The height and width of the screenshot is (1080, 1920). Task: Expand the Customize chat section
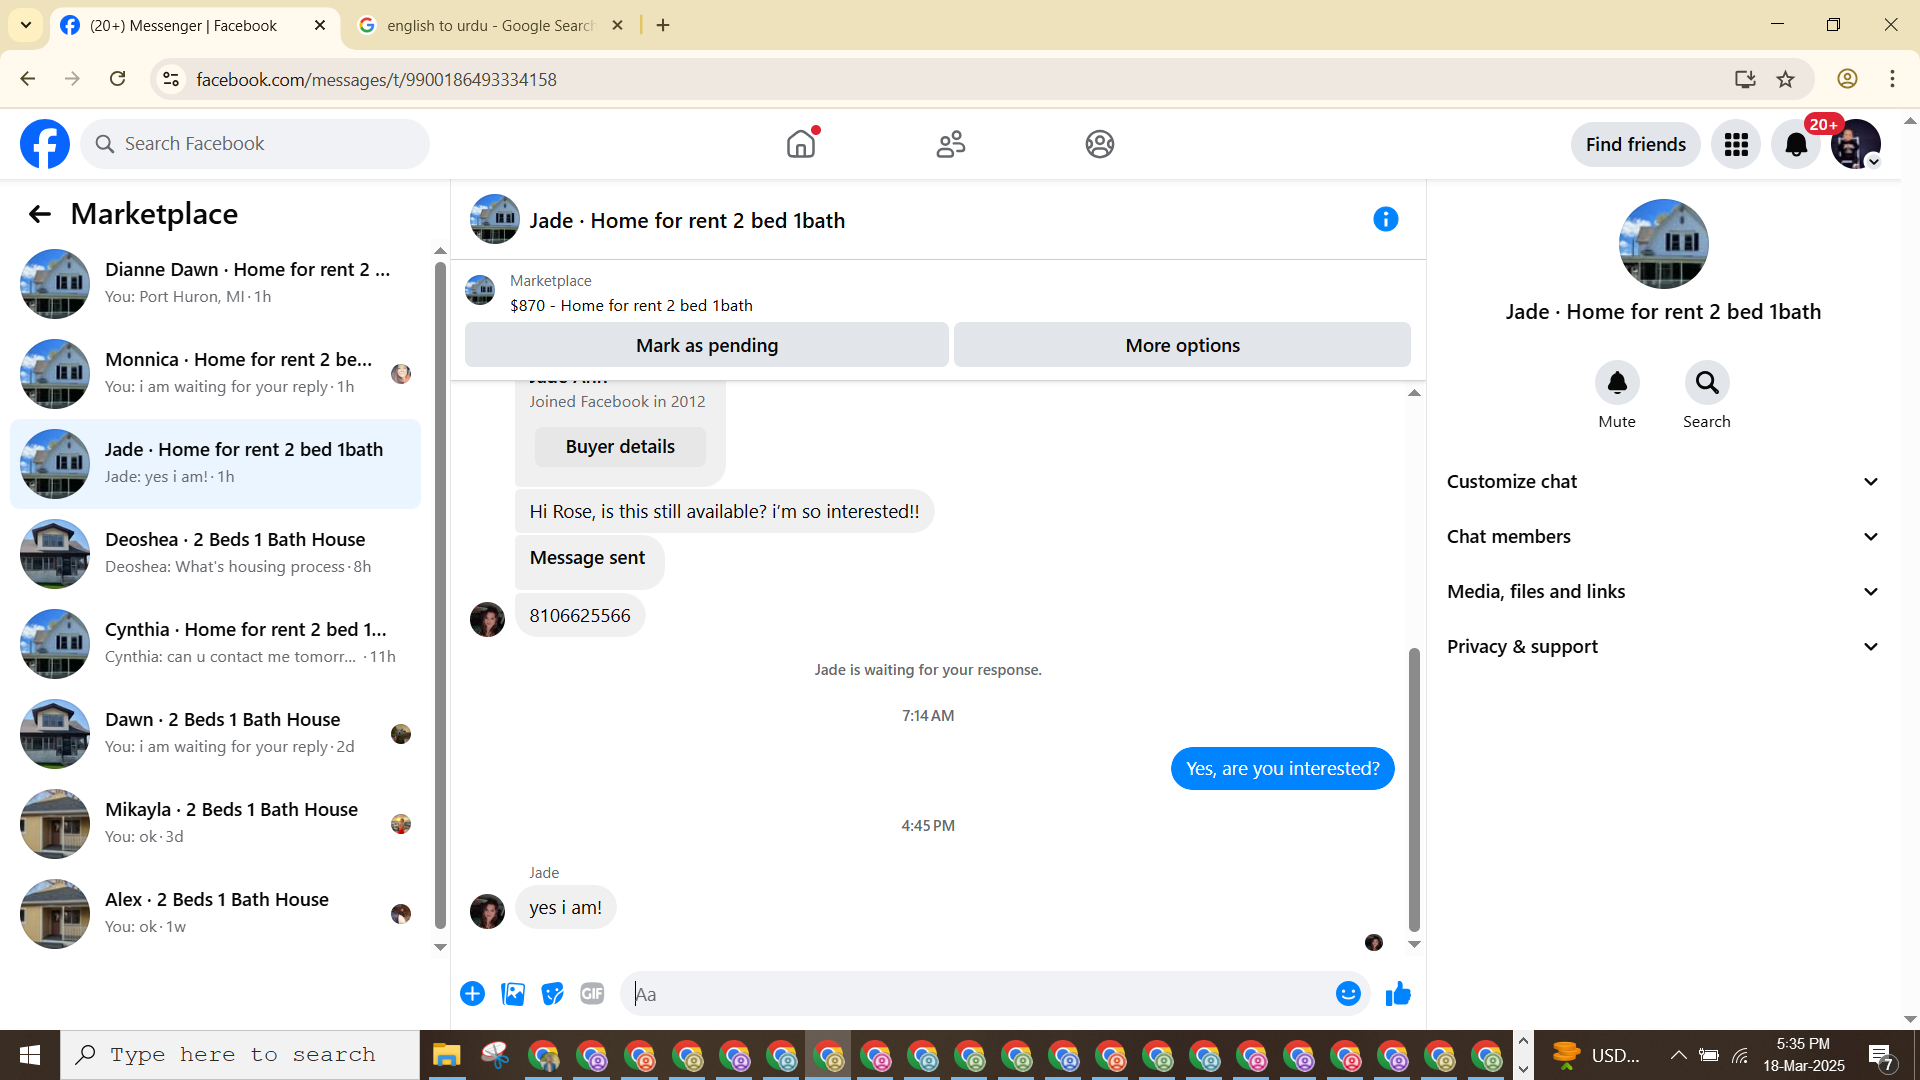[1663, 482]
